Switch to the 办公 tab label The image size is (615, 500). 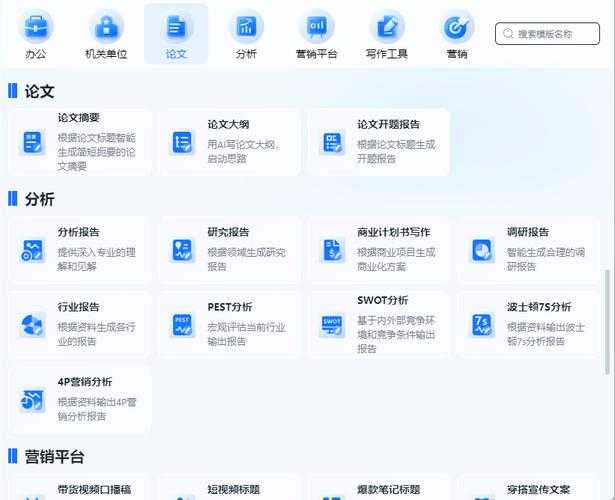[36, 54]
